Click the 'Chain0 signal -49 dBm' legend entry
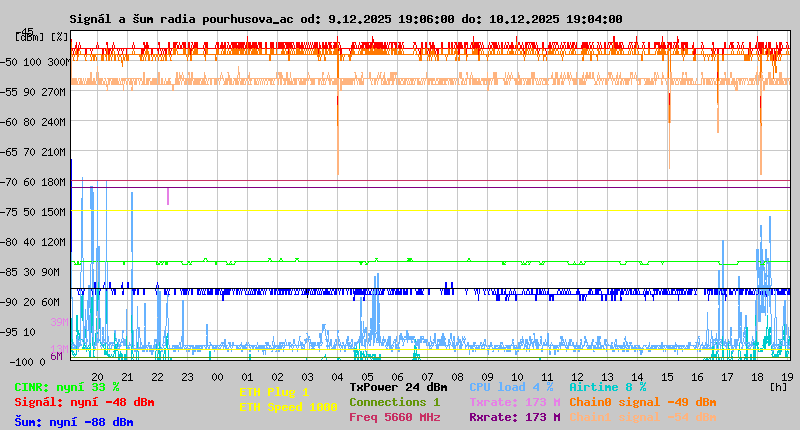Screen dimensions: 800x430 pyautogui.click(x=642, y=402)
